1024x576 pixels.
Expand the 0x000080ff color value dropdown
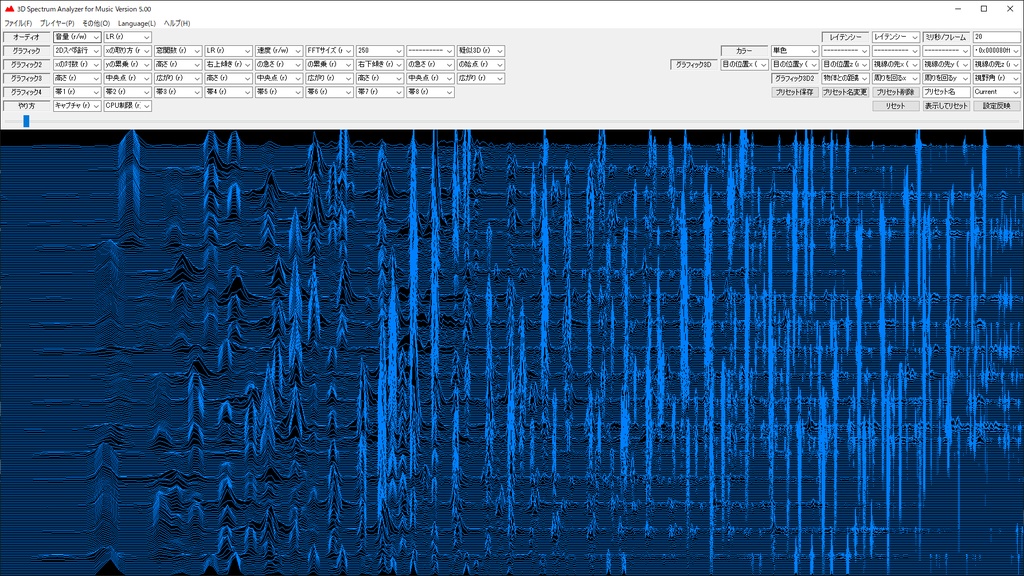(x=997, y=51)
